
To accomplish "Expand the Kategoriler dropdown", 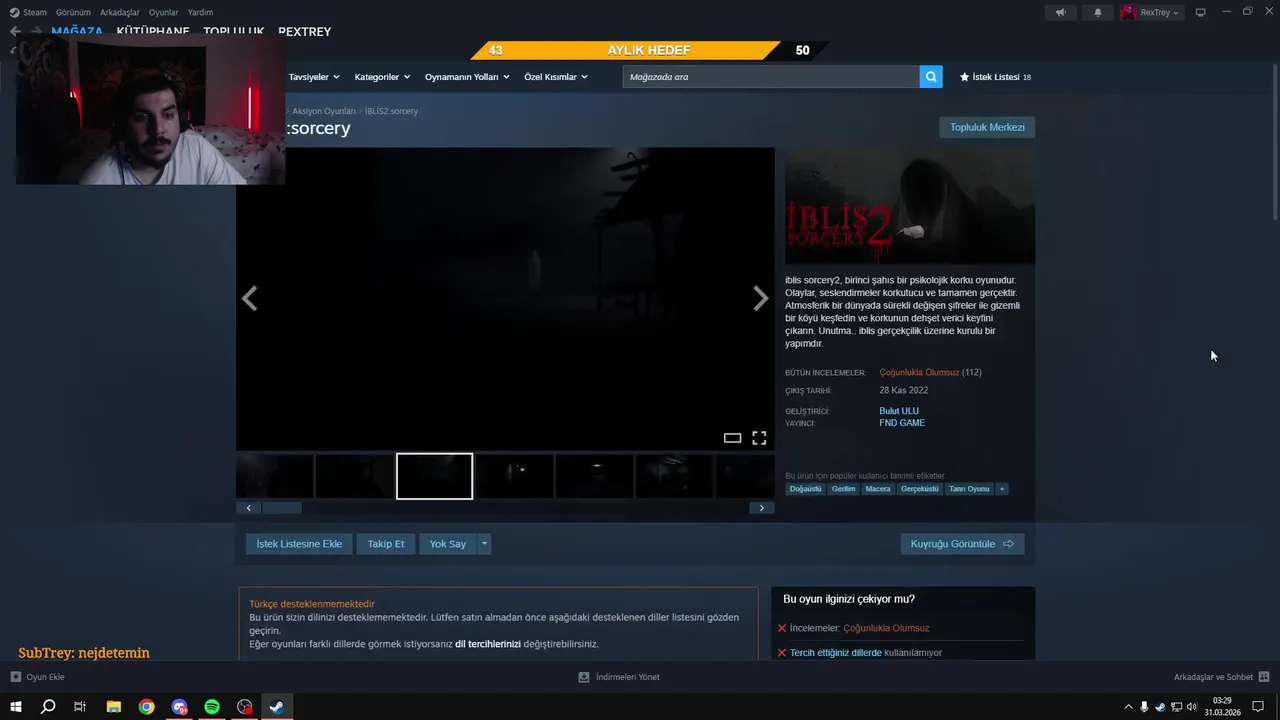I will 382,77.
